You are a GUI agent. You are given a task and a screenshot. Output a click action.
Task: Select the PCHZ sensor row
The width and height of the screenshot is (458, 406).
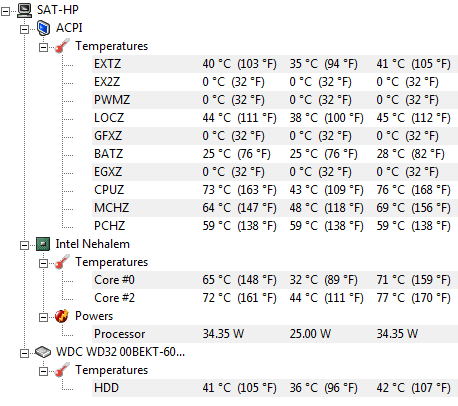point(275,226)
